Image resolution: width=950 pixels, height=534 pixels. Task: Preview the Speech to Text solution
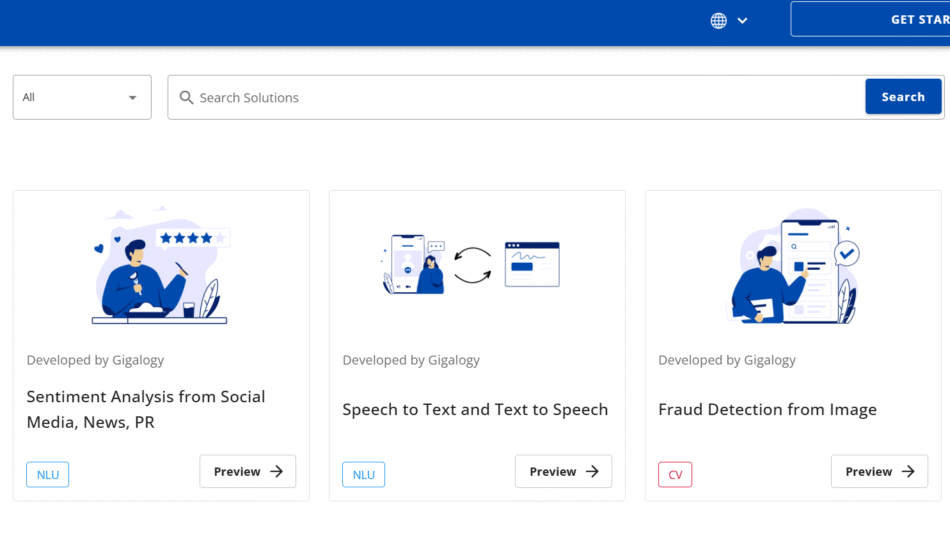click(x=564, y=471)
